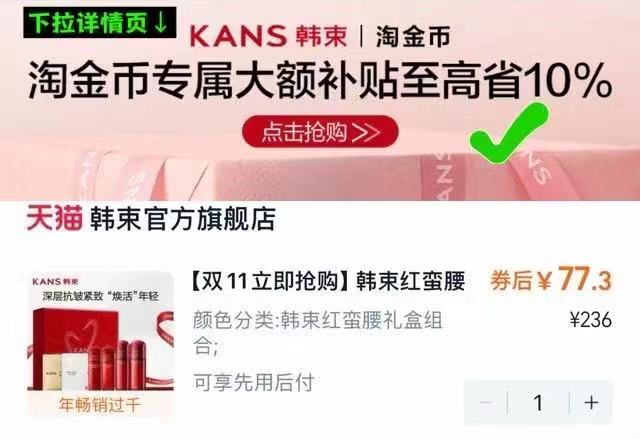This screenshot has height=439, width=640.
Task: Click the 天猫 Tmall logo
Action: tap(55, 218)
